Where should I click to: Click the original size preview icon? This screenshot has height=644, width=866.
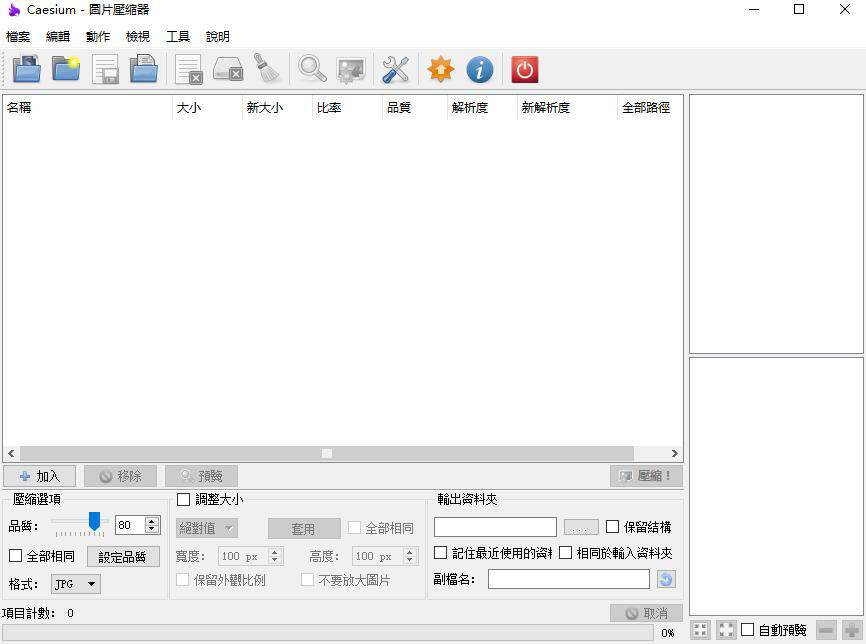click(726, 630)
